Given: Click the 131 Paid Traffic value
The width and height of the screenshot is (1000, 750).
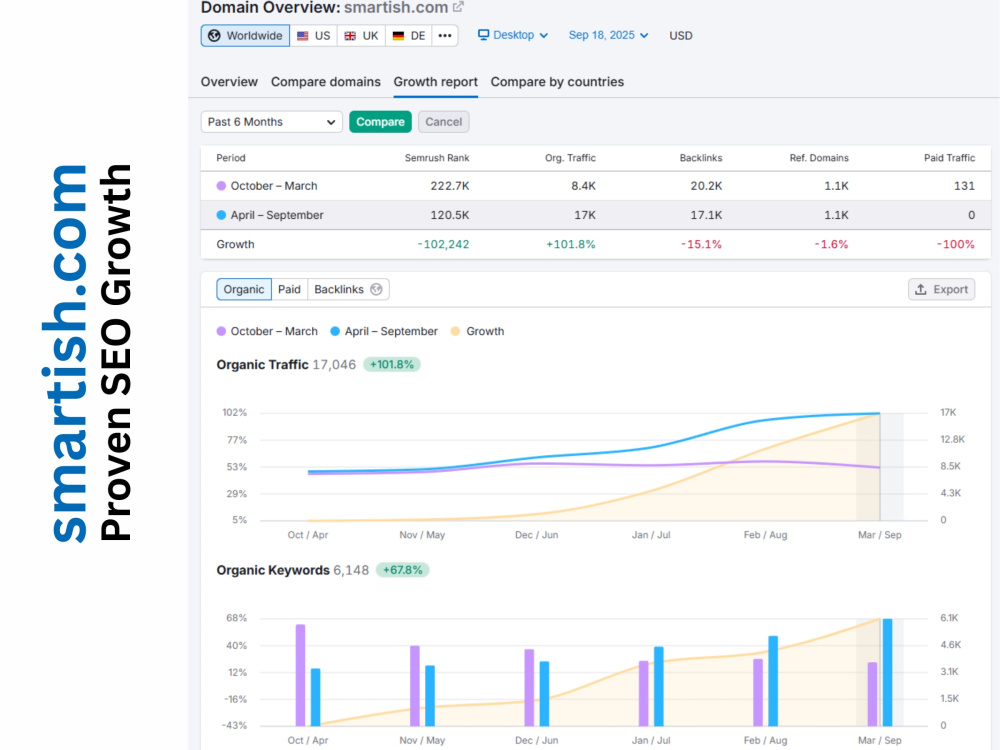Looking at the screenshot, I should click(964, 186).
